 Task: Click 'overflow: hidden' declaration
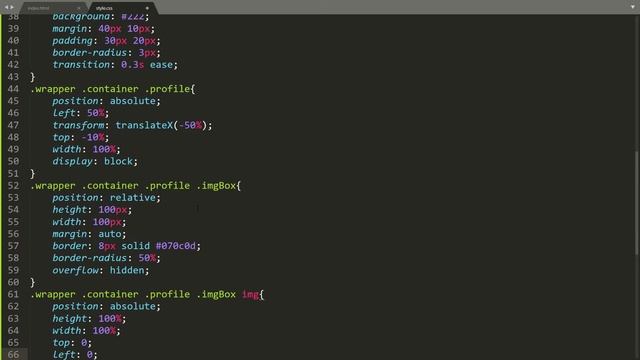click(x=100, y=271)
